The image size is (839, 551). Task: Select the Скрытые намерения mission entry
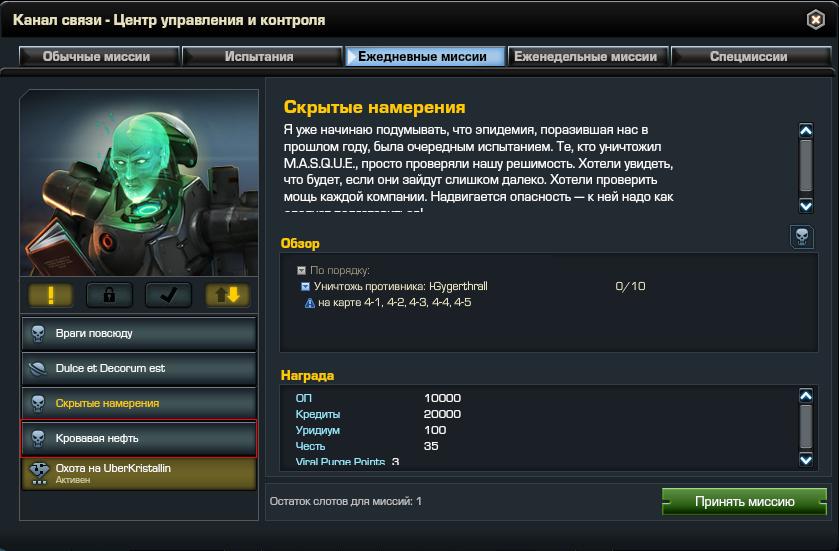139,403
